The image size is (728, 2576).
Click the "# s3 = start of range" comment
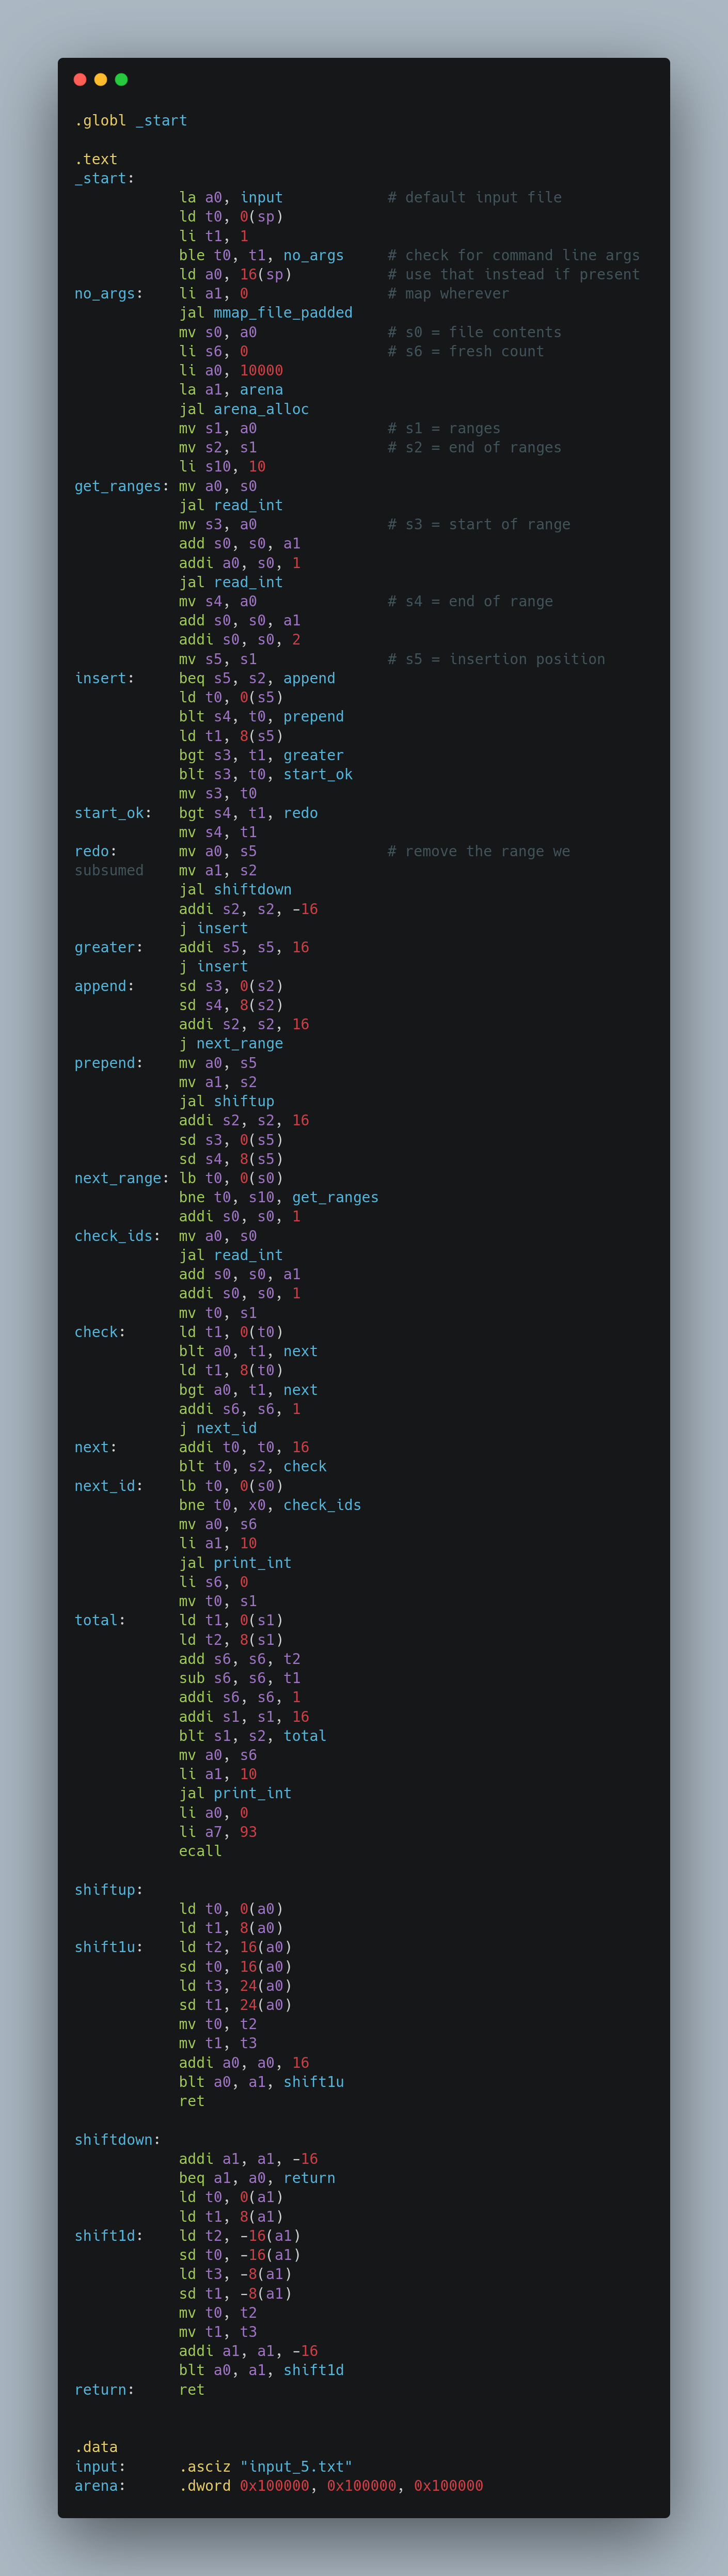pos(479,524)
